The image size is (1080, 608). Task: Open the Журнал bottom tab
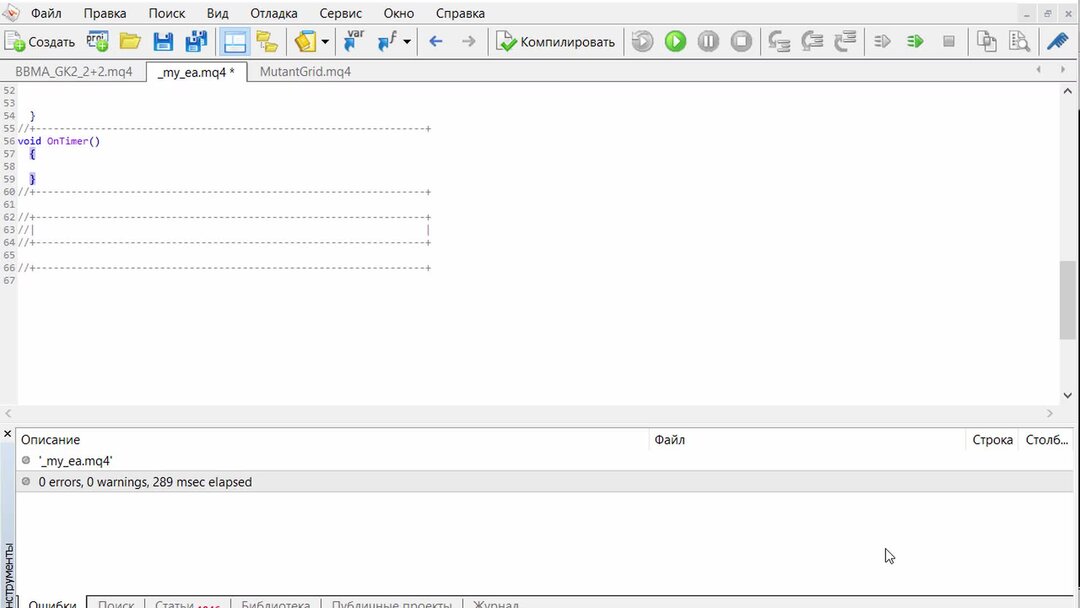pyautogui.click(x=496, y=603)
